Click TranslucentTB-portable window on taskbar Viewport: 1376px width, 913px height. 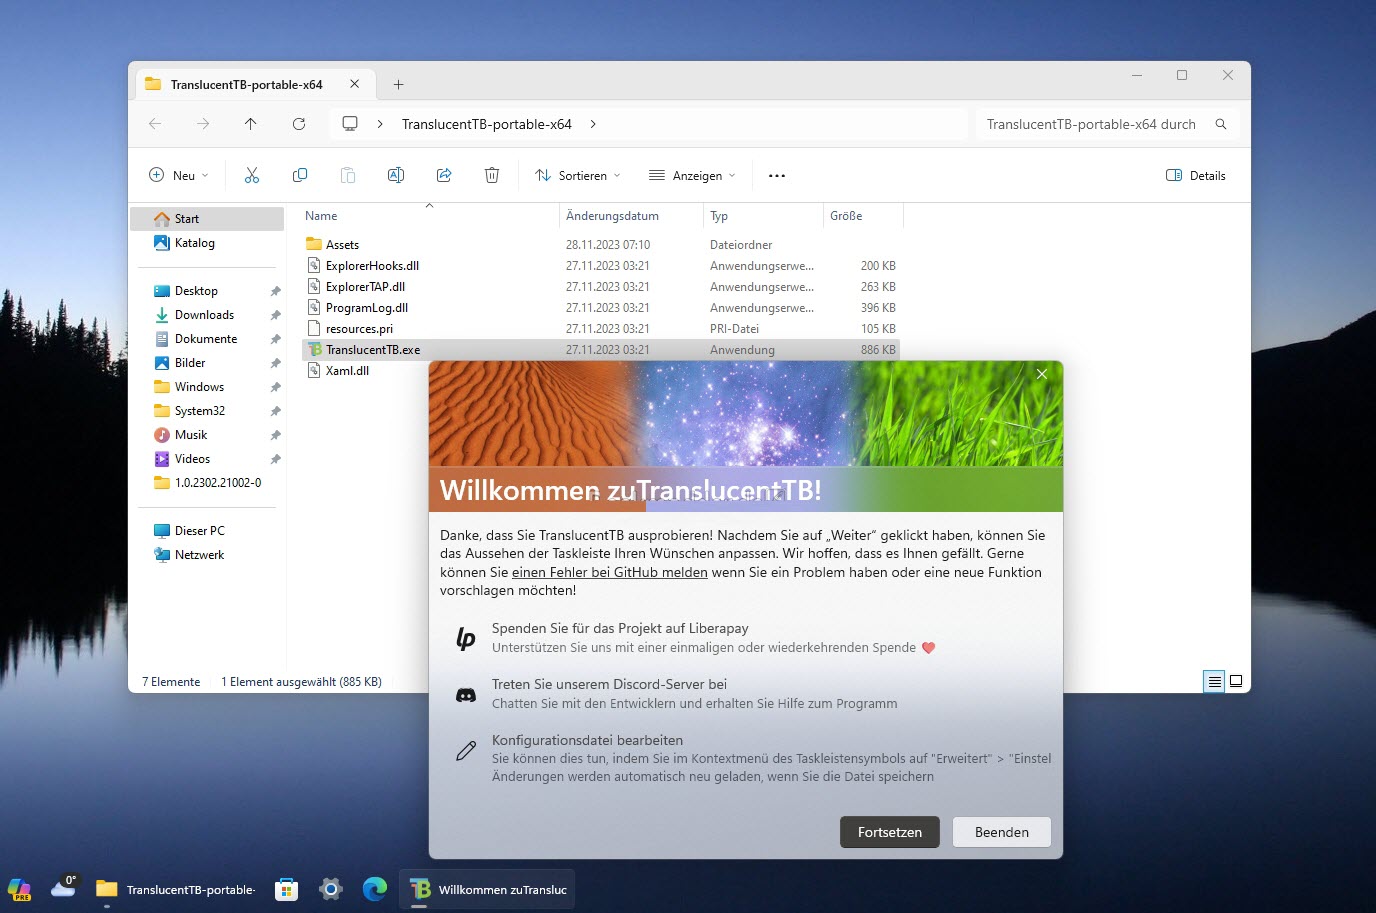click(176, 889)
